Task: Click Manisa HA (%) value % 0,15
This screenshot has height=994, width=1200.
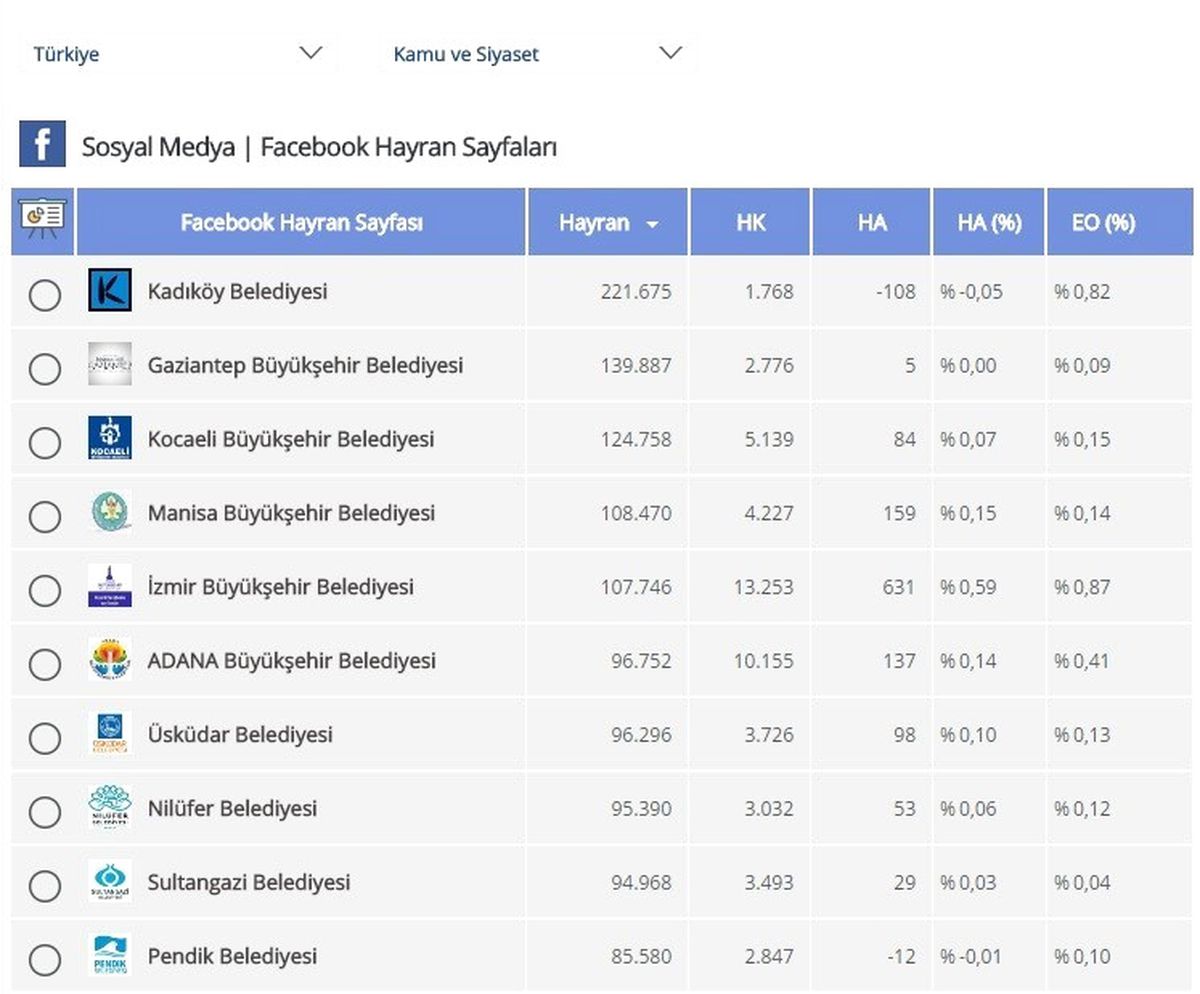Action: (968, 513)
